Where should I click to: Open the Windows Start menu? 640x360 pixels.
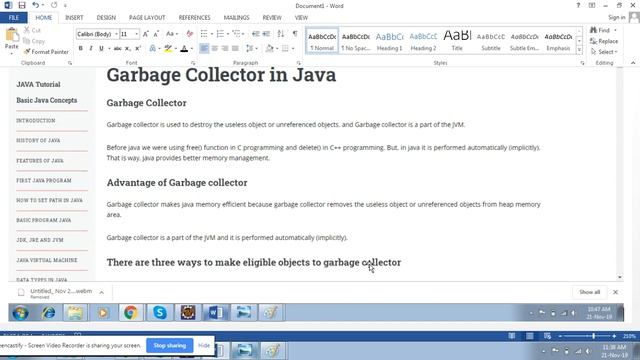(20, 313)
